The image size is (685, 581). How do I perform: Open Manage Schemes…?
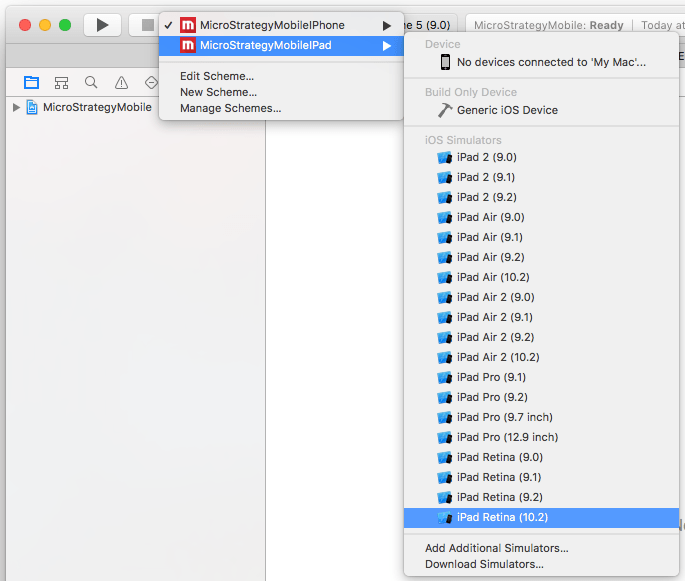(230, 108)
